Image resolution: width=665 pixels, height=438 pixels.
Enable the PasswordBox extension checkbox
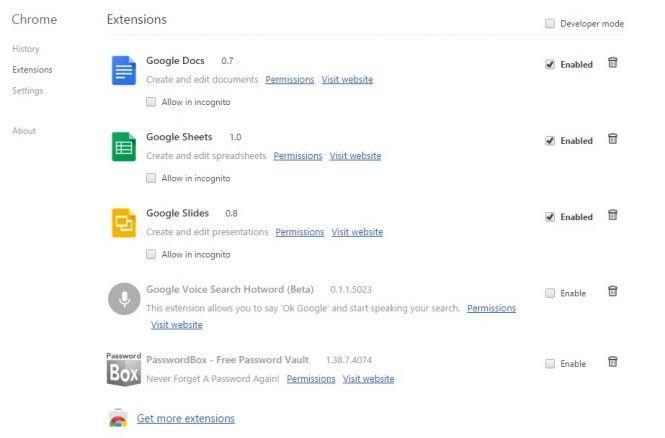(x=550, y=363)
